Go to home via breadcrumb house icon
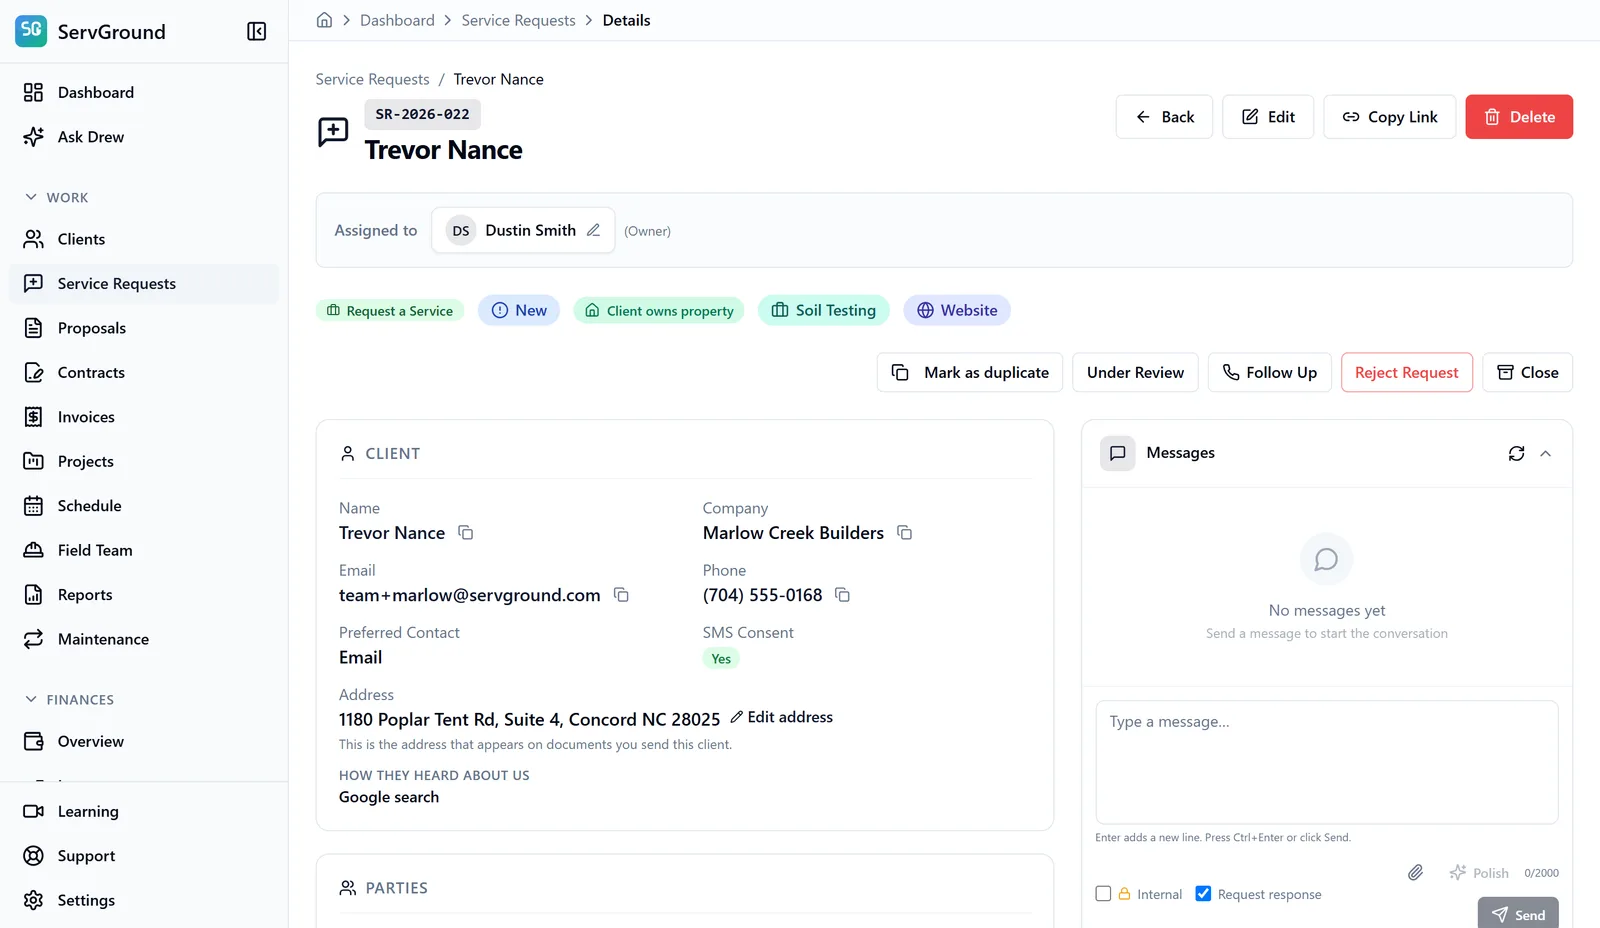This screenshot has width=1600, height=928. click(324, 20)
